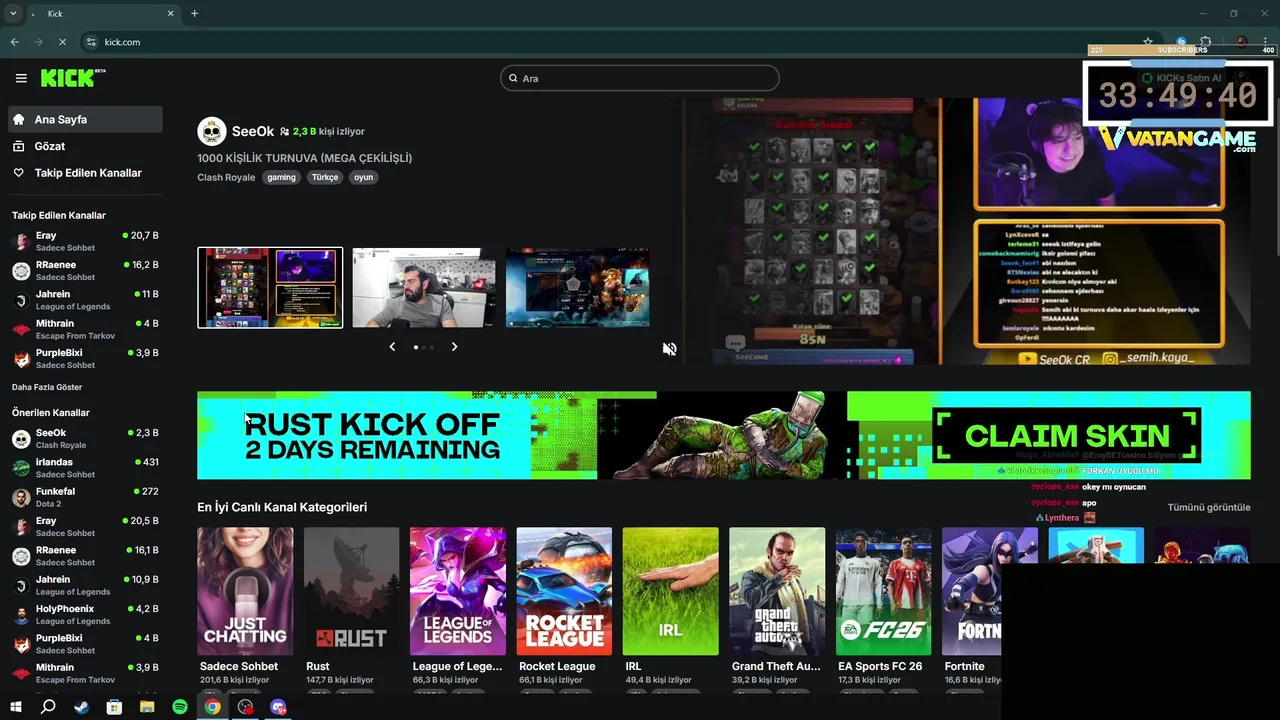
Task: Go to previous carousel slide
Action: coord(392,347)
